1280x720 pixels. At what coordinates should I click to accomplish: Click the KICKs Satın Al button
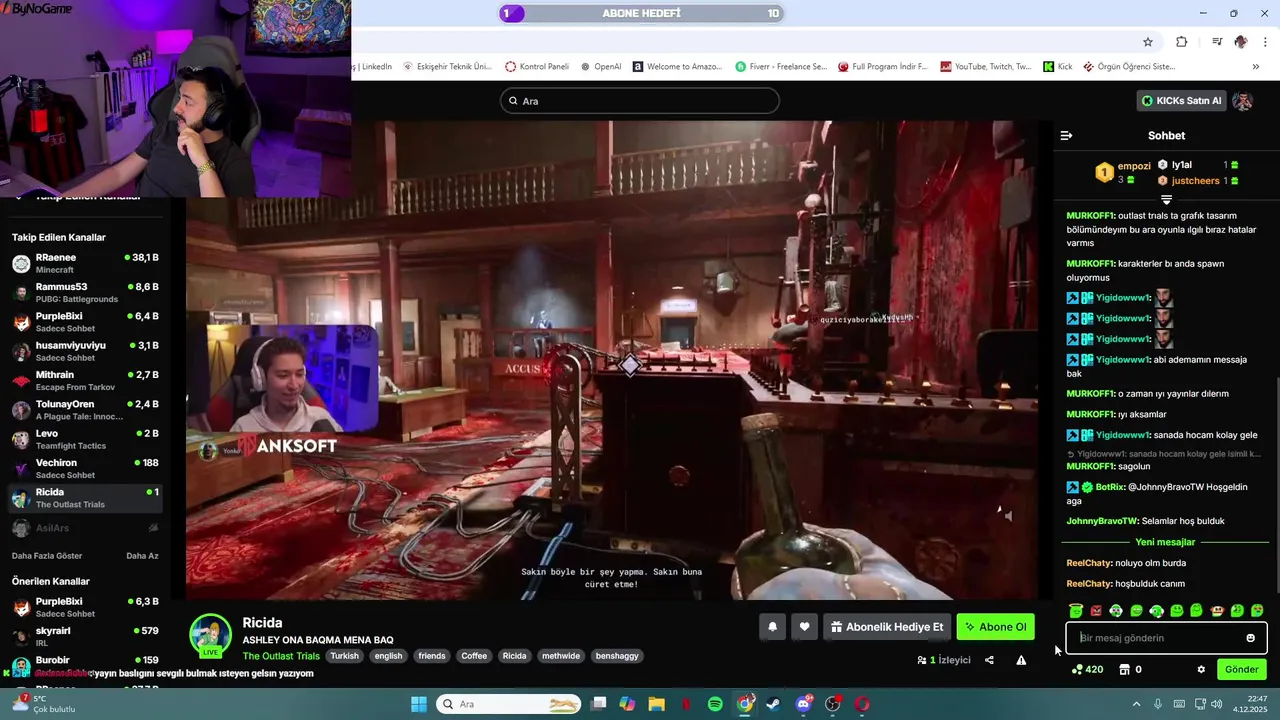pos(1181,101)
